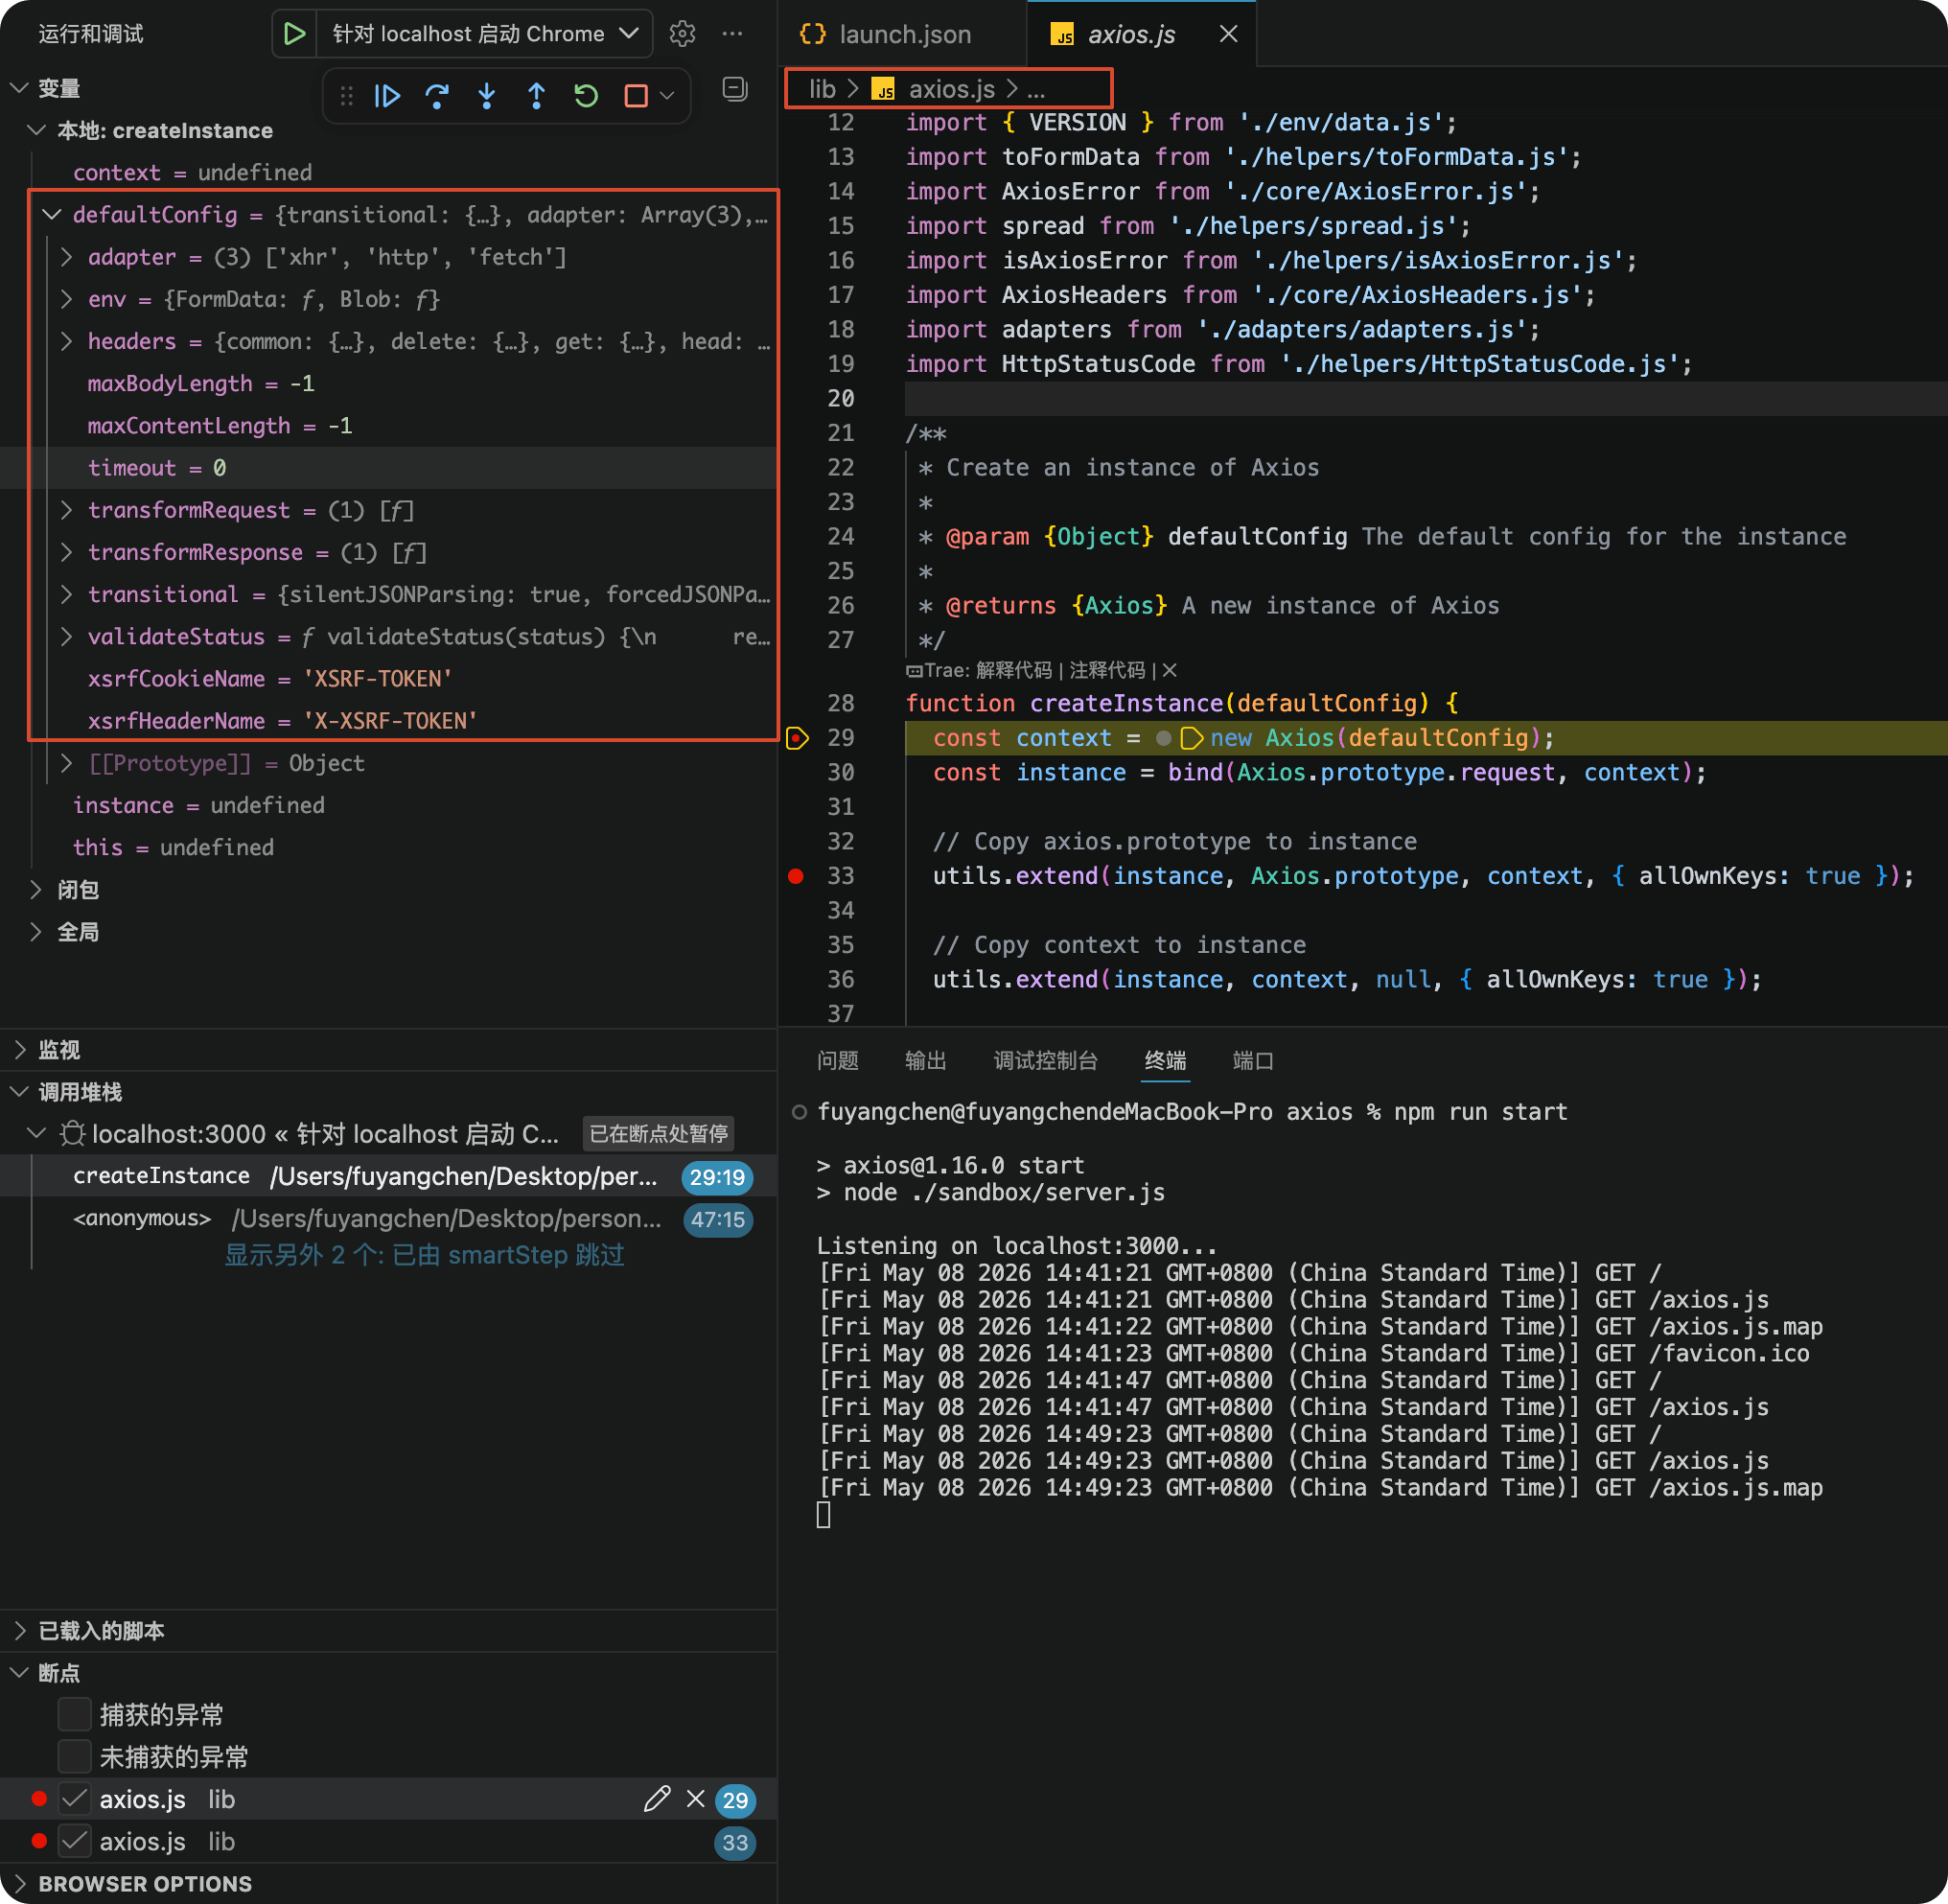This screenshot has width=1948, height=1904.
Task: Edit the line 29 breakpoint condition
Action: coord(656,1799)
